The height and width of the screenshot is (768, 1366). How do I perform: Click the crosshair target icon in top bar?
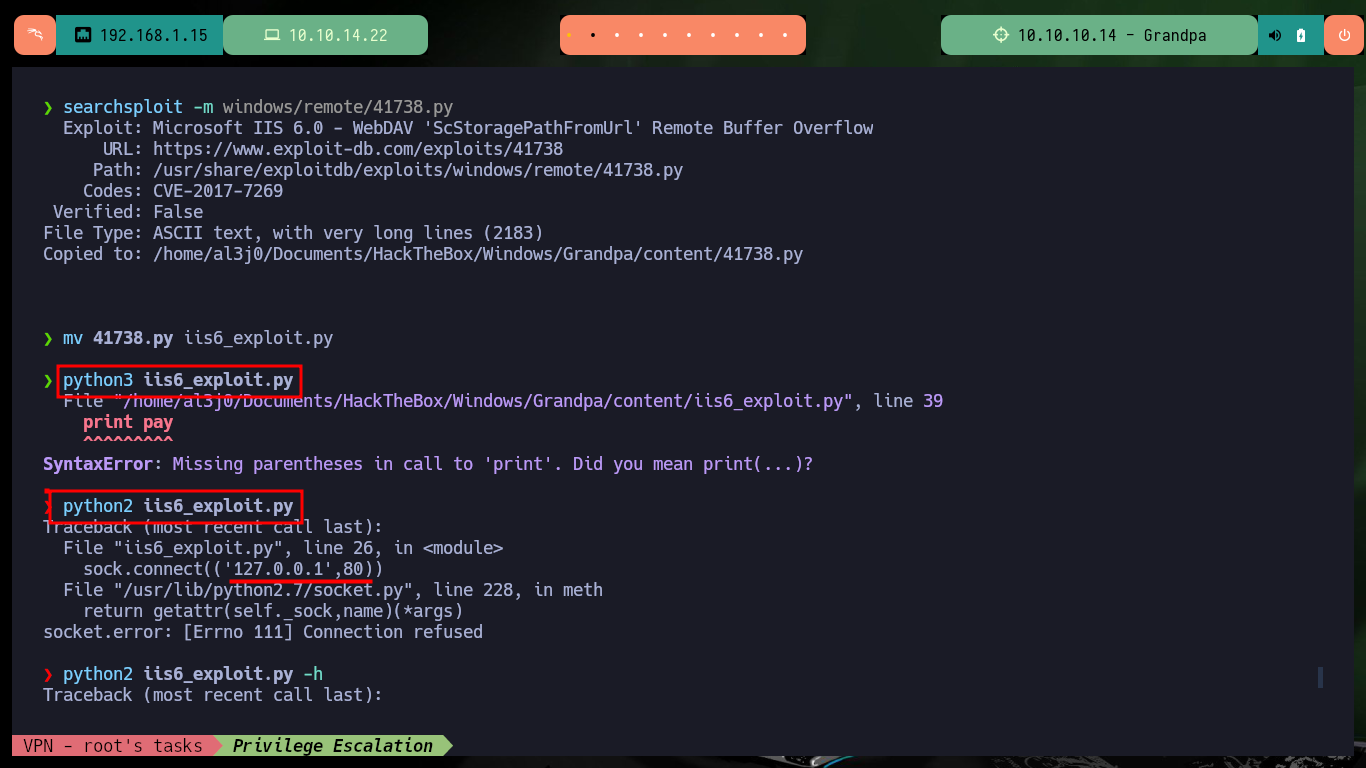click(1001, 35)
